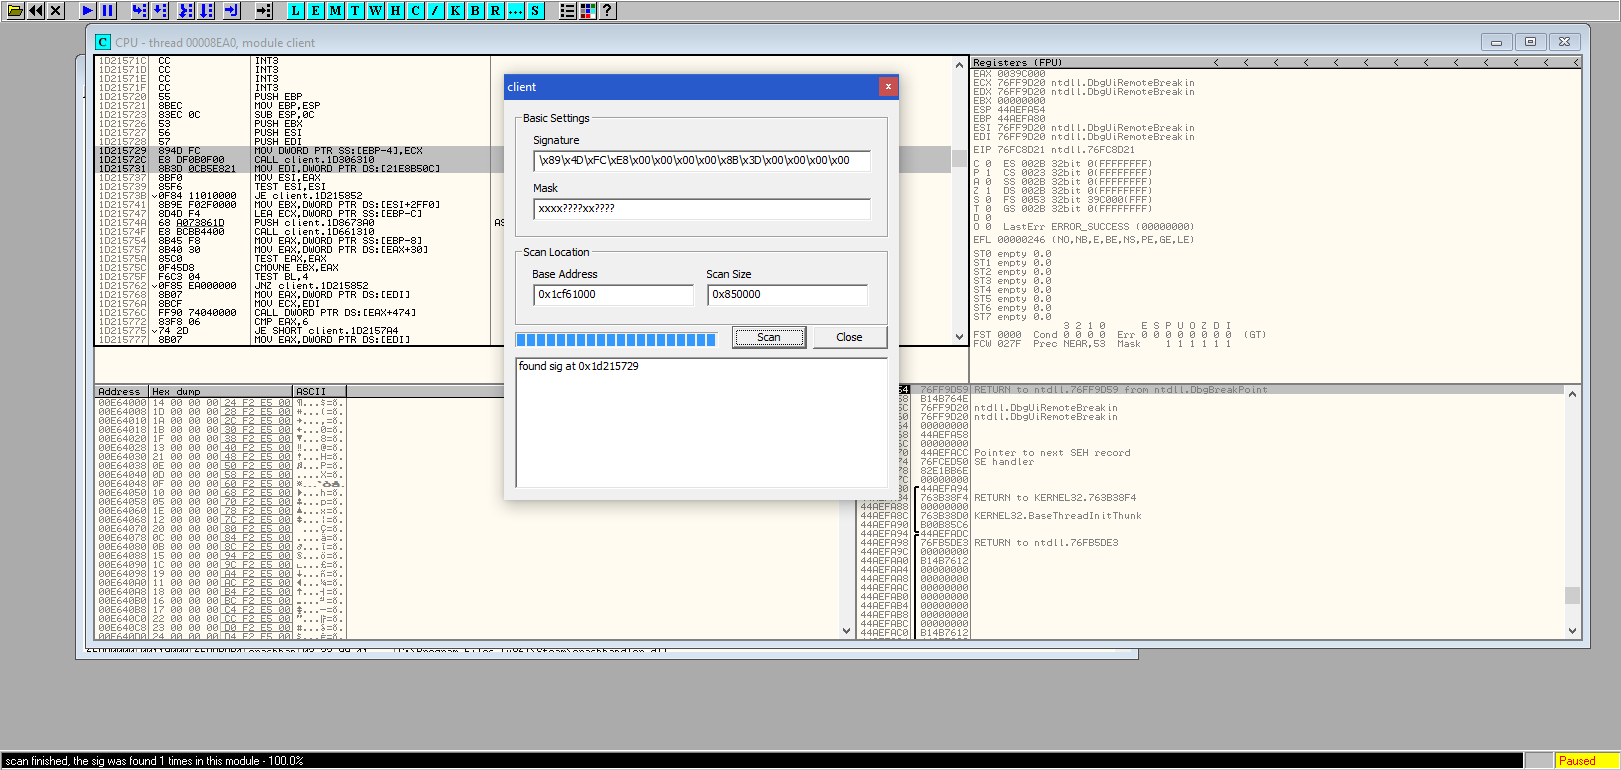Open the Log window with the L button
Screen dimensions: 1621x770
(x=296, y=11)
